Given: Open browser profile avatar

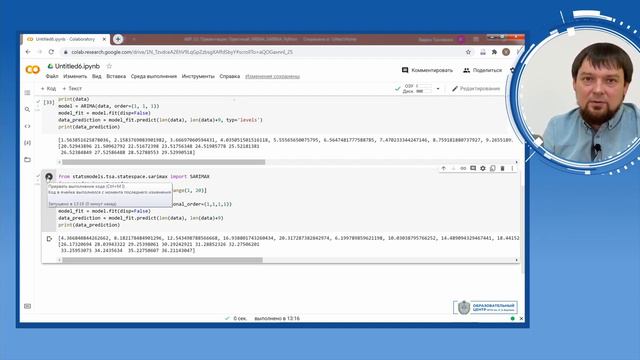Looking at the screenshot, I should (506, 52).
